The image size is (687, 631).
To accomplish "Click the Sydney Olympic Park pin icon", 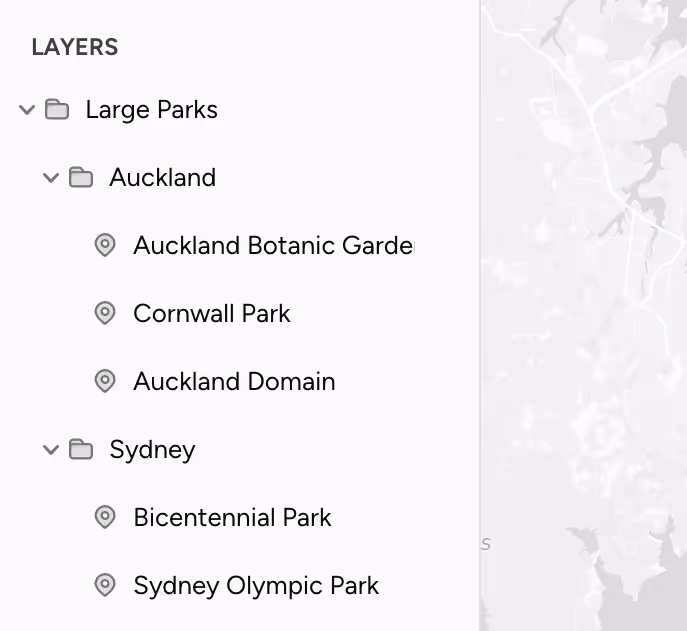I will 105,585.
